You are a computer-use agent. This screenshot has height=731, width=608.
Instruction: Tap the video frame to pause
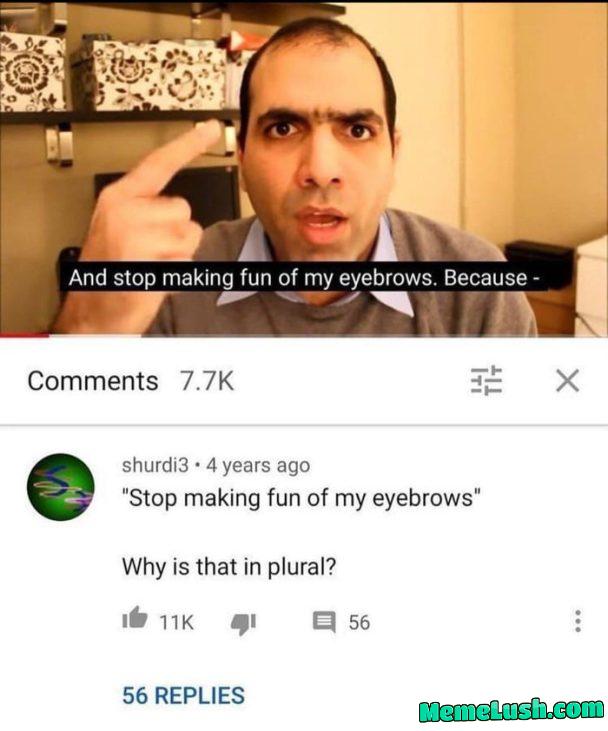(304, 168)
